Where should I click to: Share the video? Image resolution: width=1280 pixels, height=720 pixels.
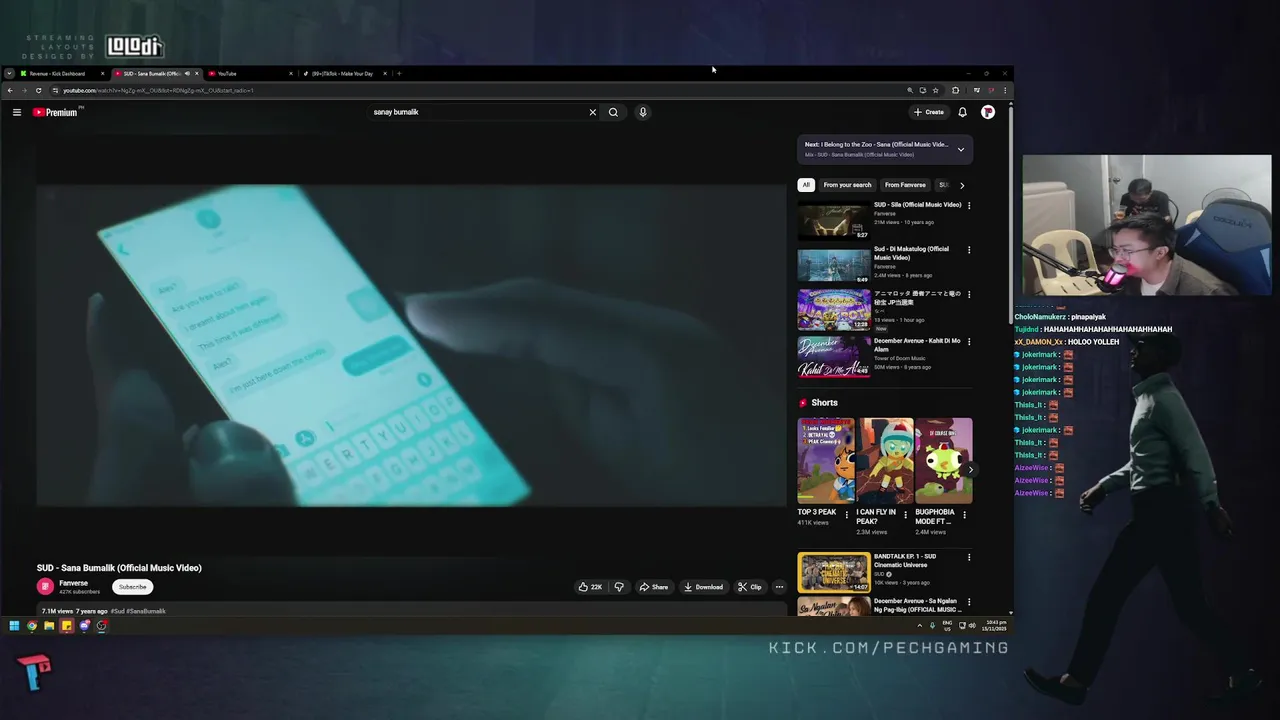point(654,587)
